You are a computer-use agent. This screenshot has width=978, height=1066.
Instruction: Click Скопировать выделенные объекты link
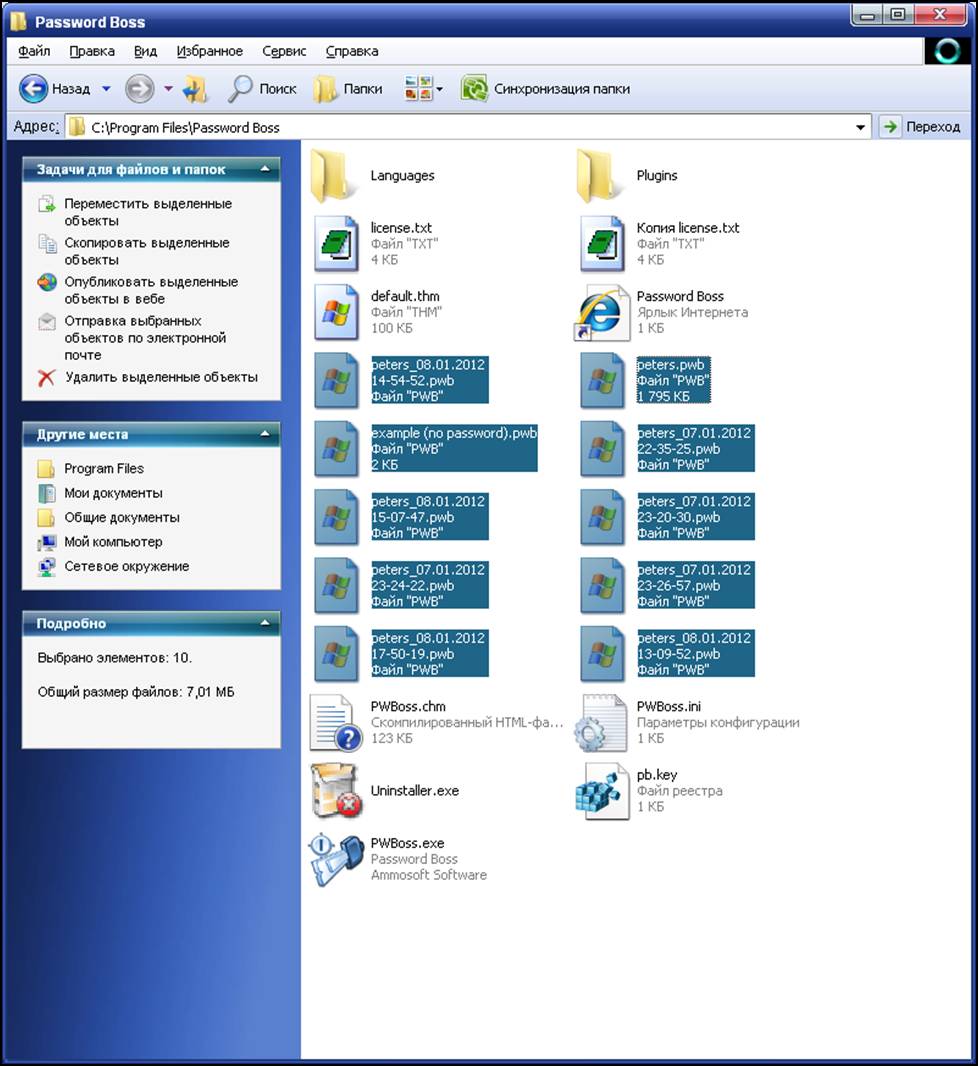coord(147,251)
